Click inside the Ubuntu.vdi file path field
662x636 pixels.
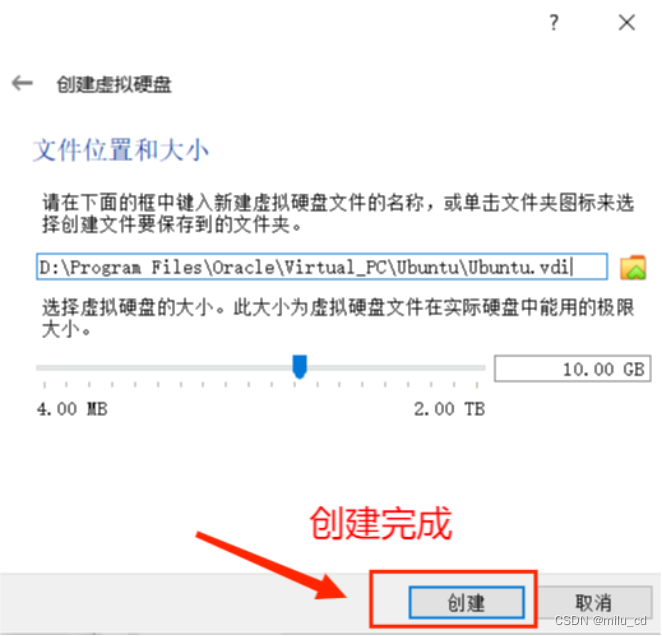pos(322,266)
